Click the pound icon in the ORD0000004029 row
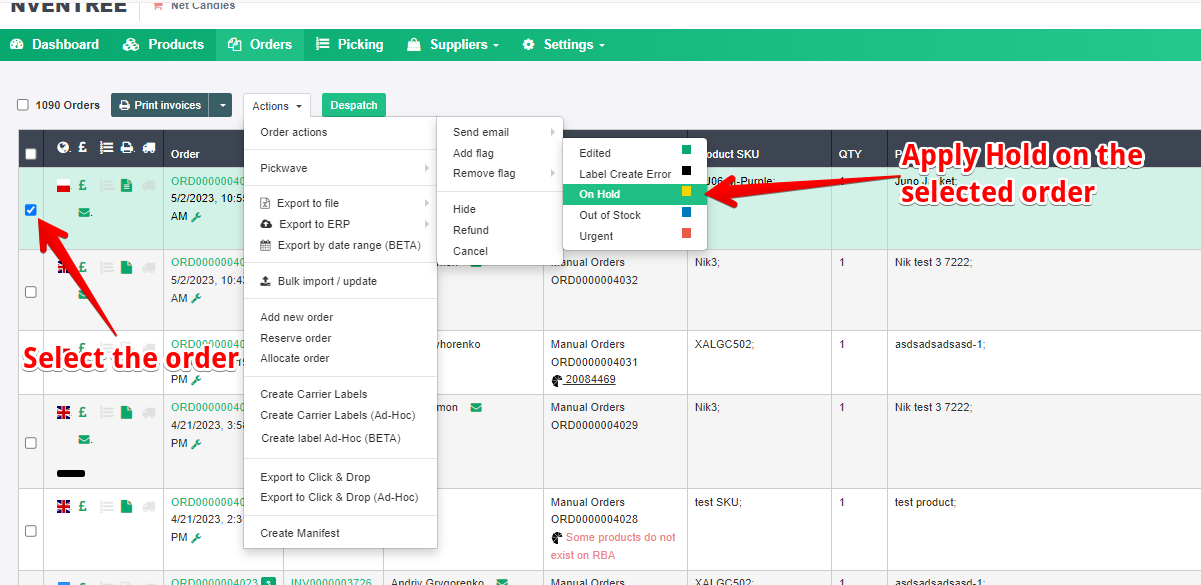Viewport: 1201px width, 585px height. [x=83, y=412]
